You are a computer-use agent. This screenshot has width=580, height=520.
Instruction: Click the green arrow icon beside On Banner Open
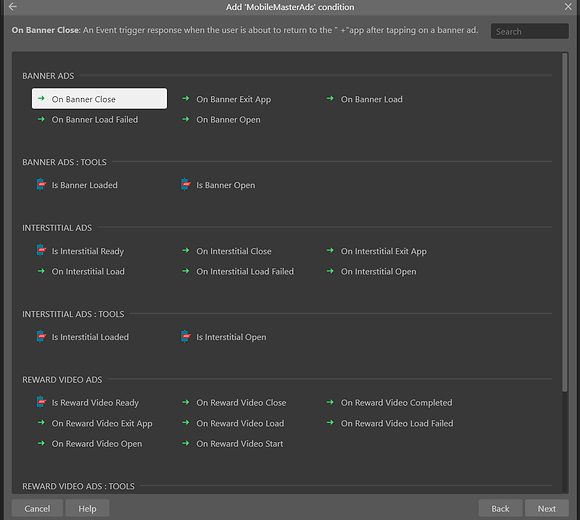186,119
